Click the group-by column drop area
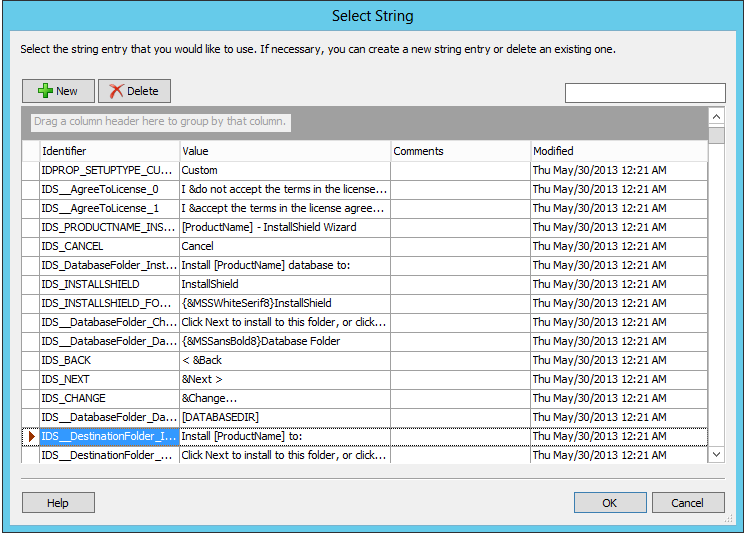 364,122
